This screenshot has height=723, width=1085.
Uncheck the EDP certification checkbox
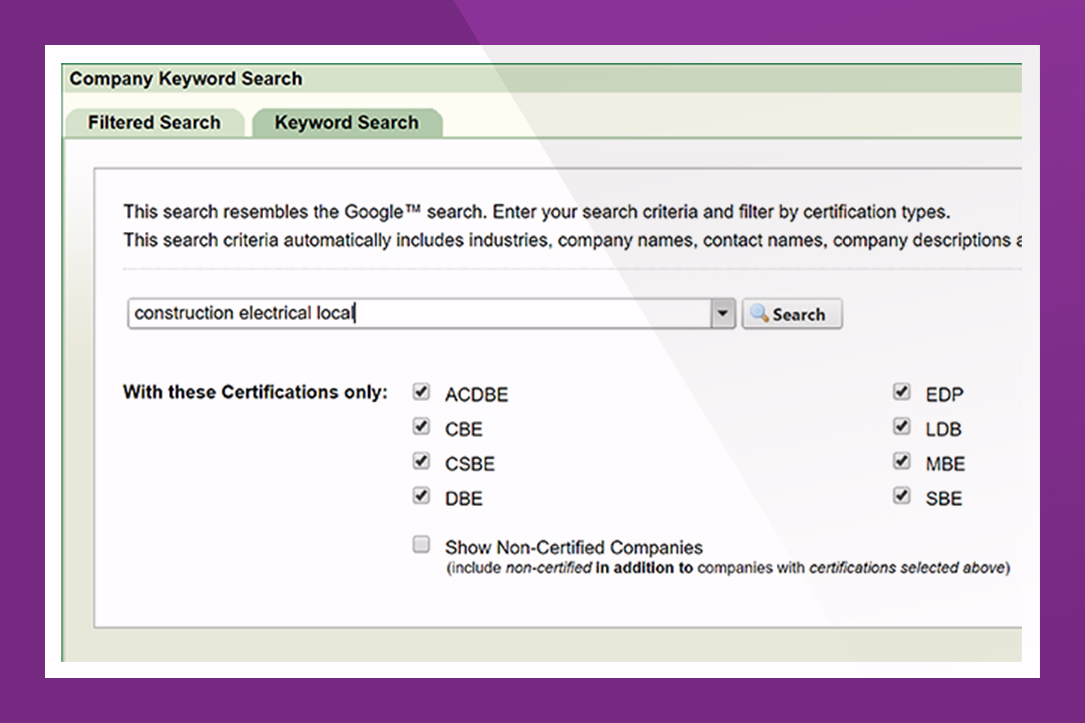click(x=901, y=392)
